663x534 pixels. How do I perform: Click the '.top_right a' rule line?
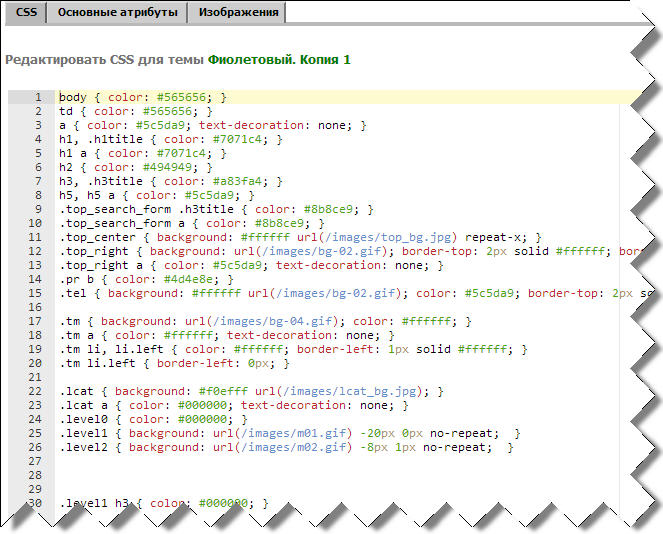pyautogui.click(x=251, y=265)
